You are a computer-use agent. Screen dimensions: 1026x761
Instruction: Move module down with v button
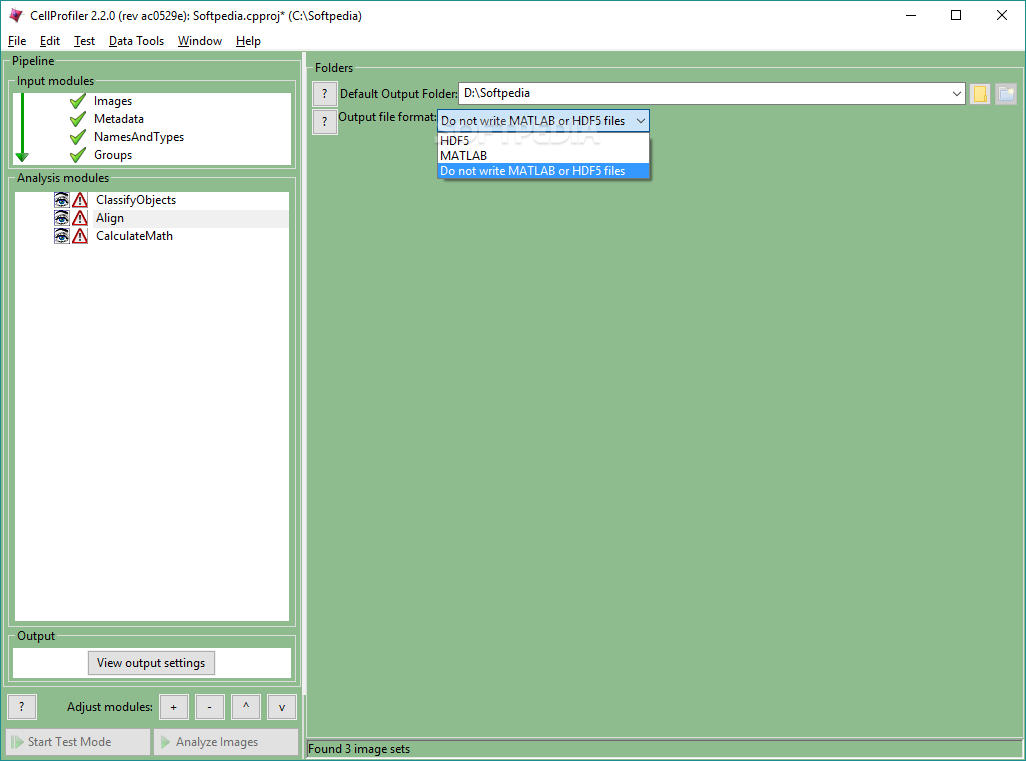pyautogui.click(x=282, y=707)
